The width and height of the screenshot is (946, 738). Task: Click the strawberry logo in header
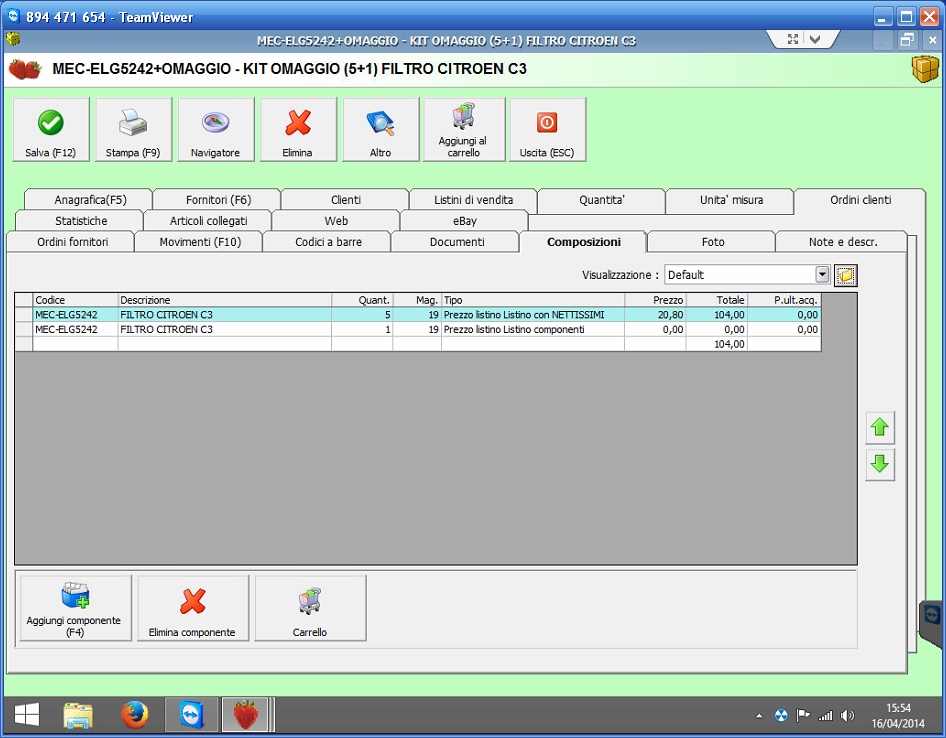tap(25, 69)
